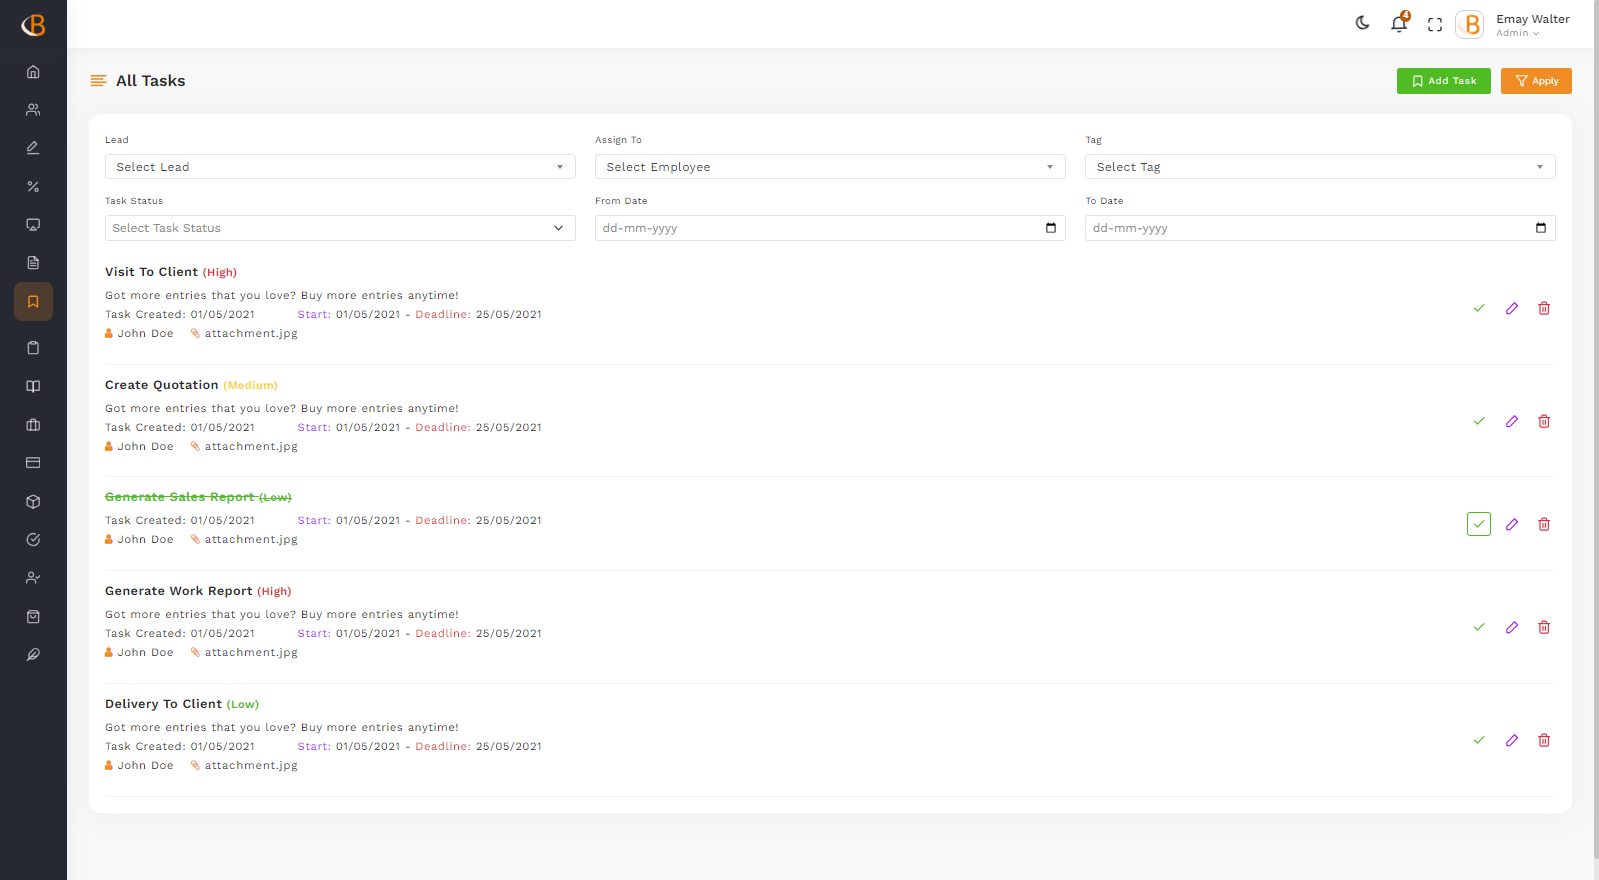This screenshot has height=880, width=1599.
Task: Open the users group sidebar icon
Action: pos(33,110)
